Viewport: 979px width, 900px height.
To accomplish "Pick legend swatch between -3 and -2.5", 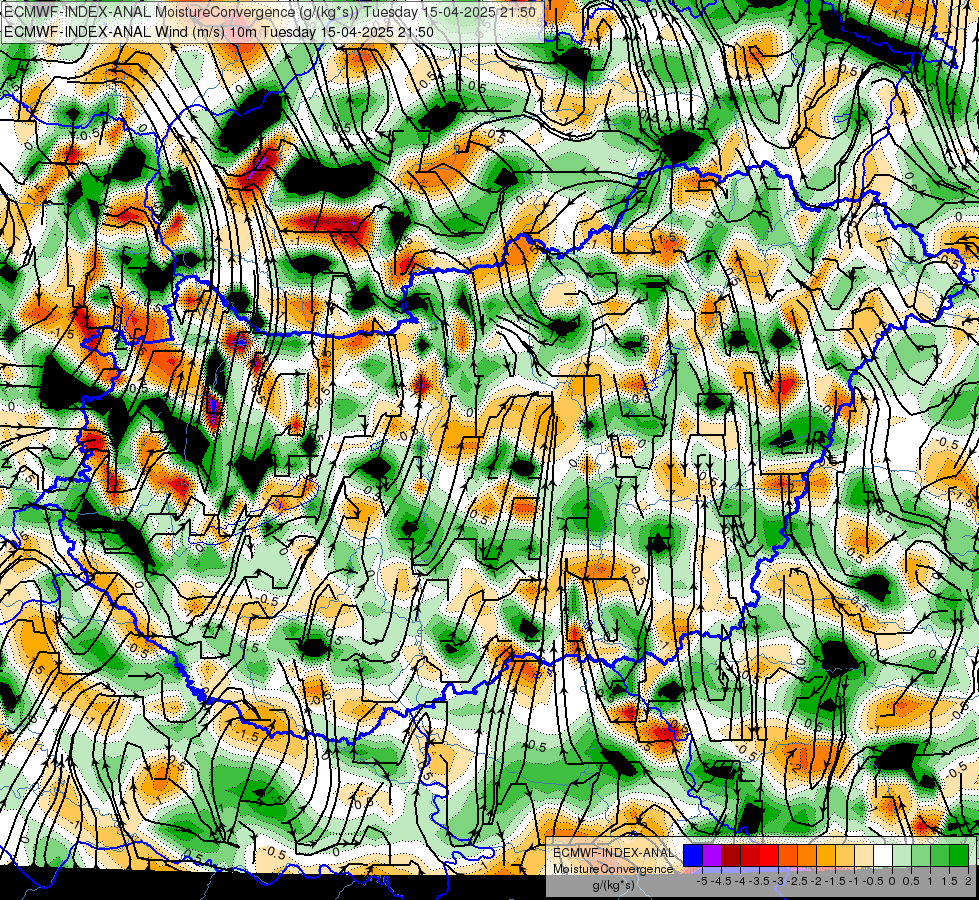I will [x=788, y=855].
